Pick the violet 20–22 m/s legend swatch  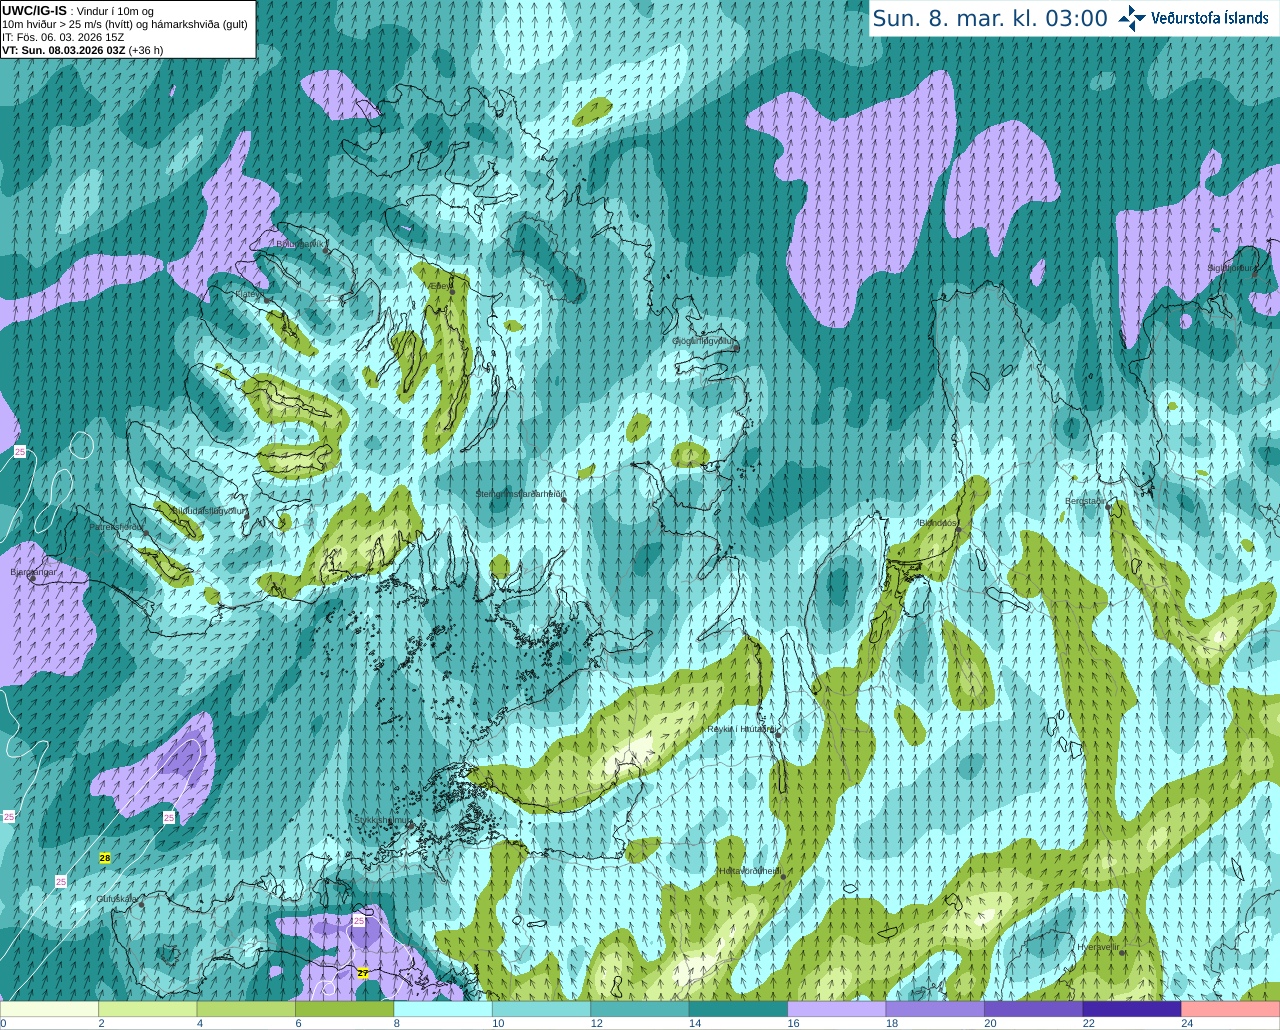click(x=1034, y=1009)
